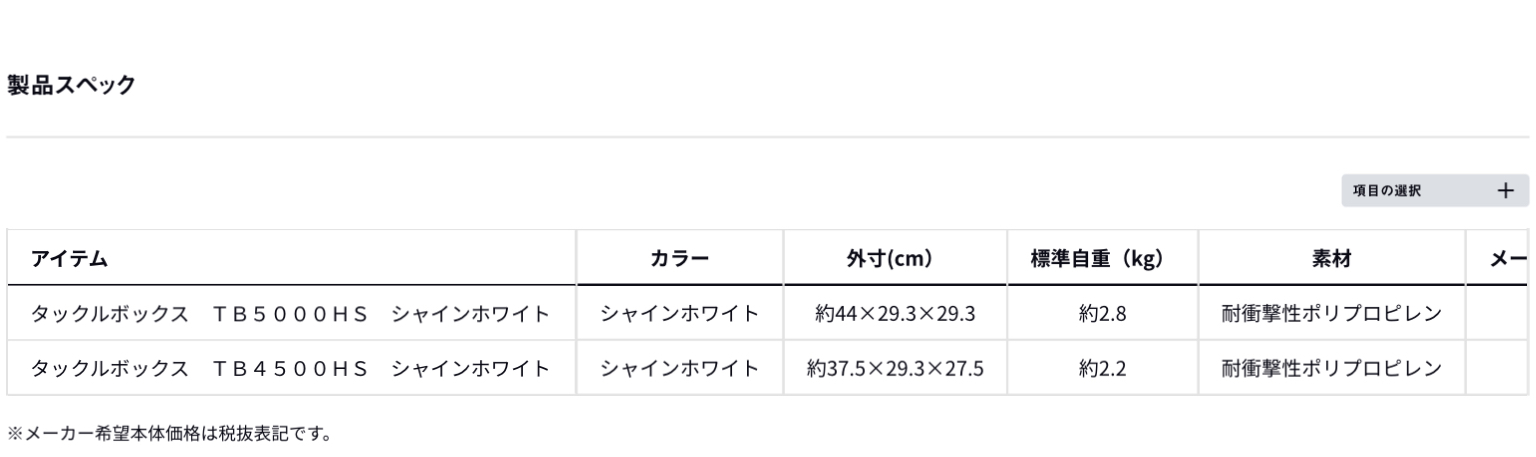Select the TB4500HS item name cell

(x=291, y=368)
